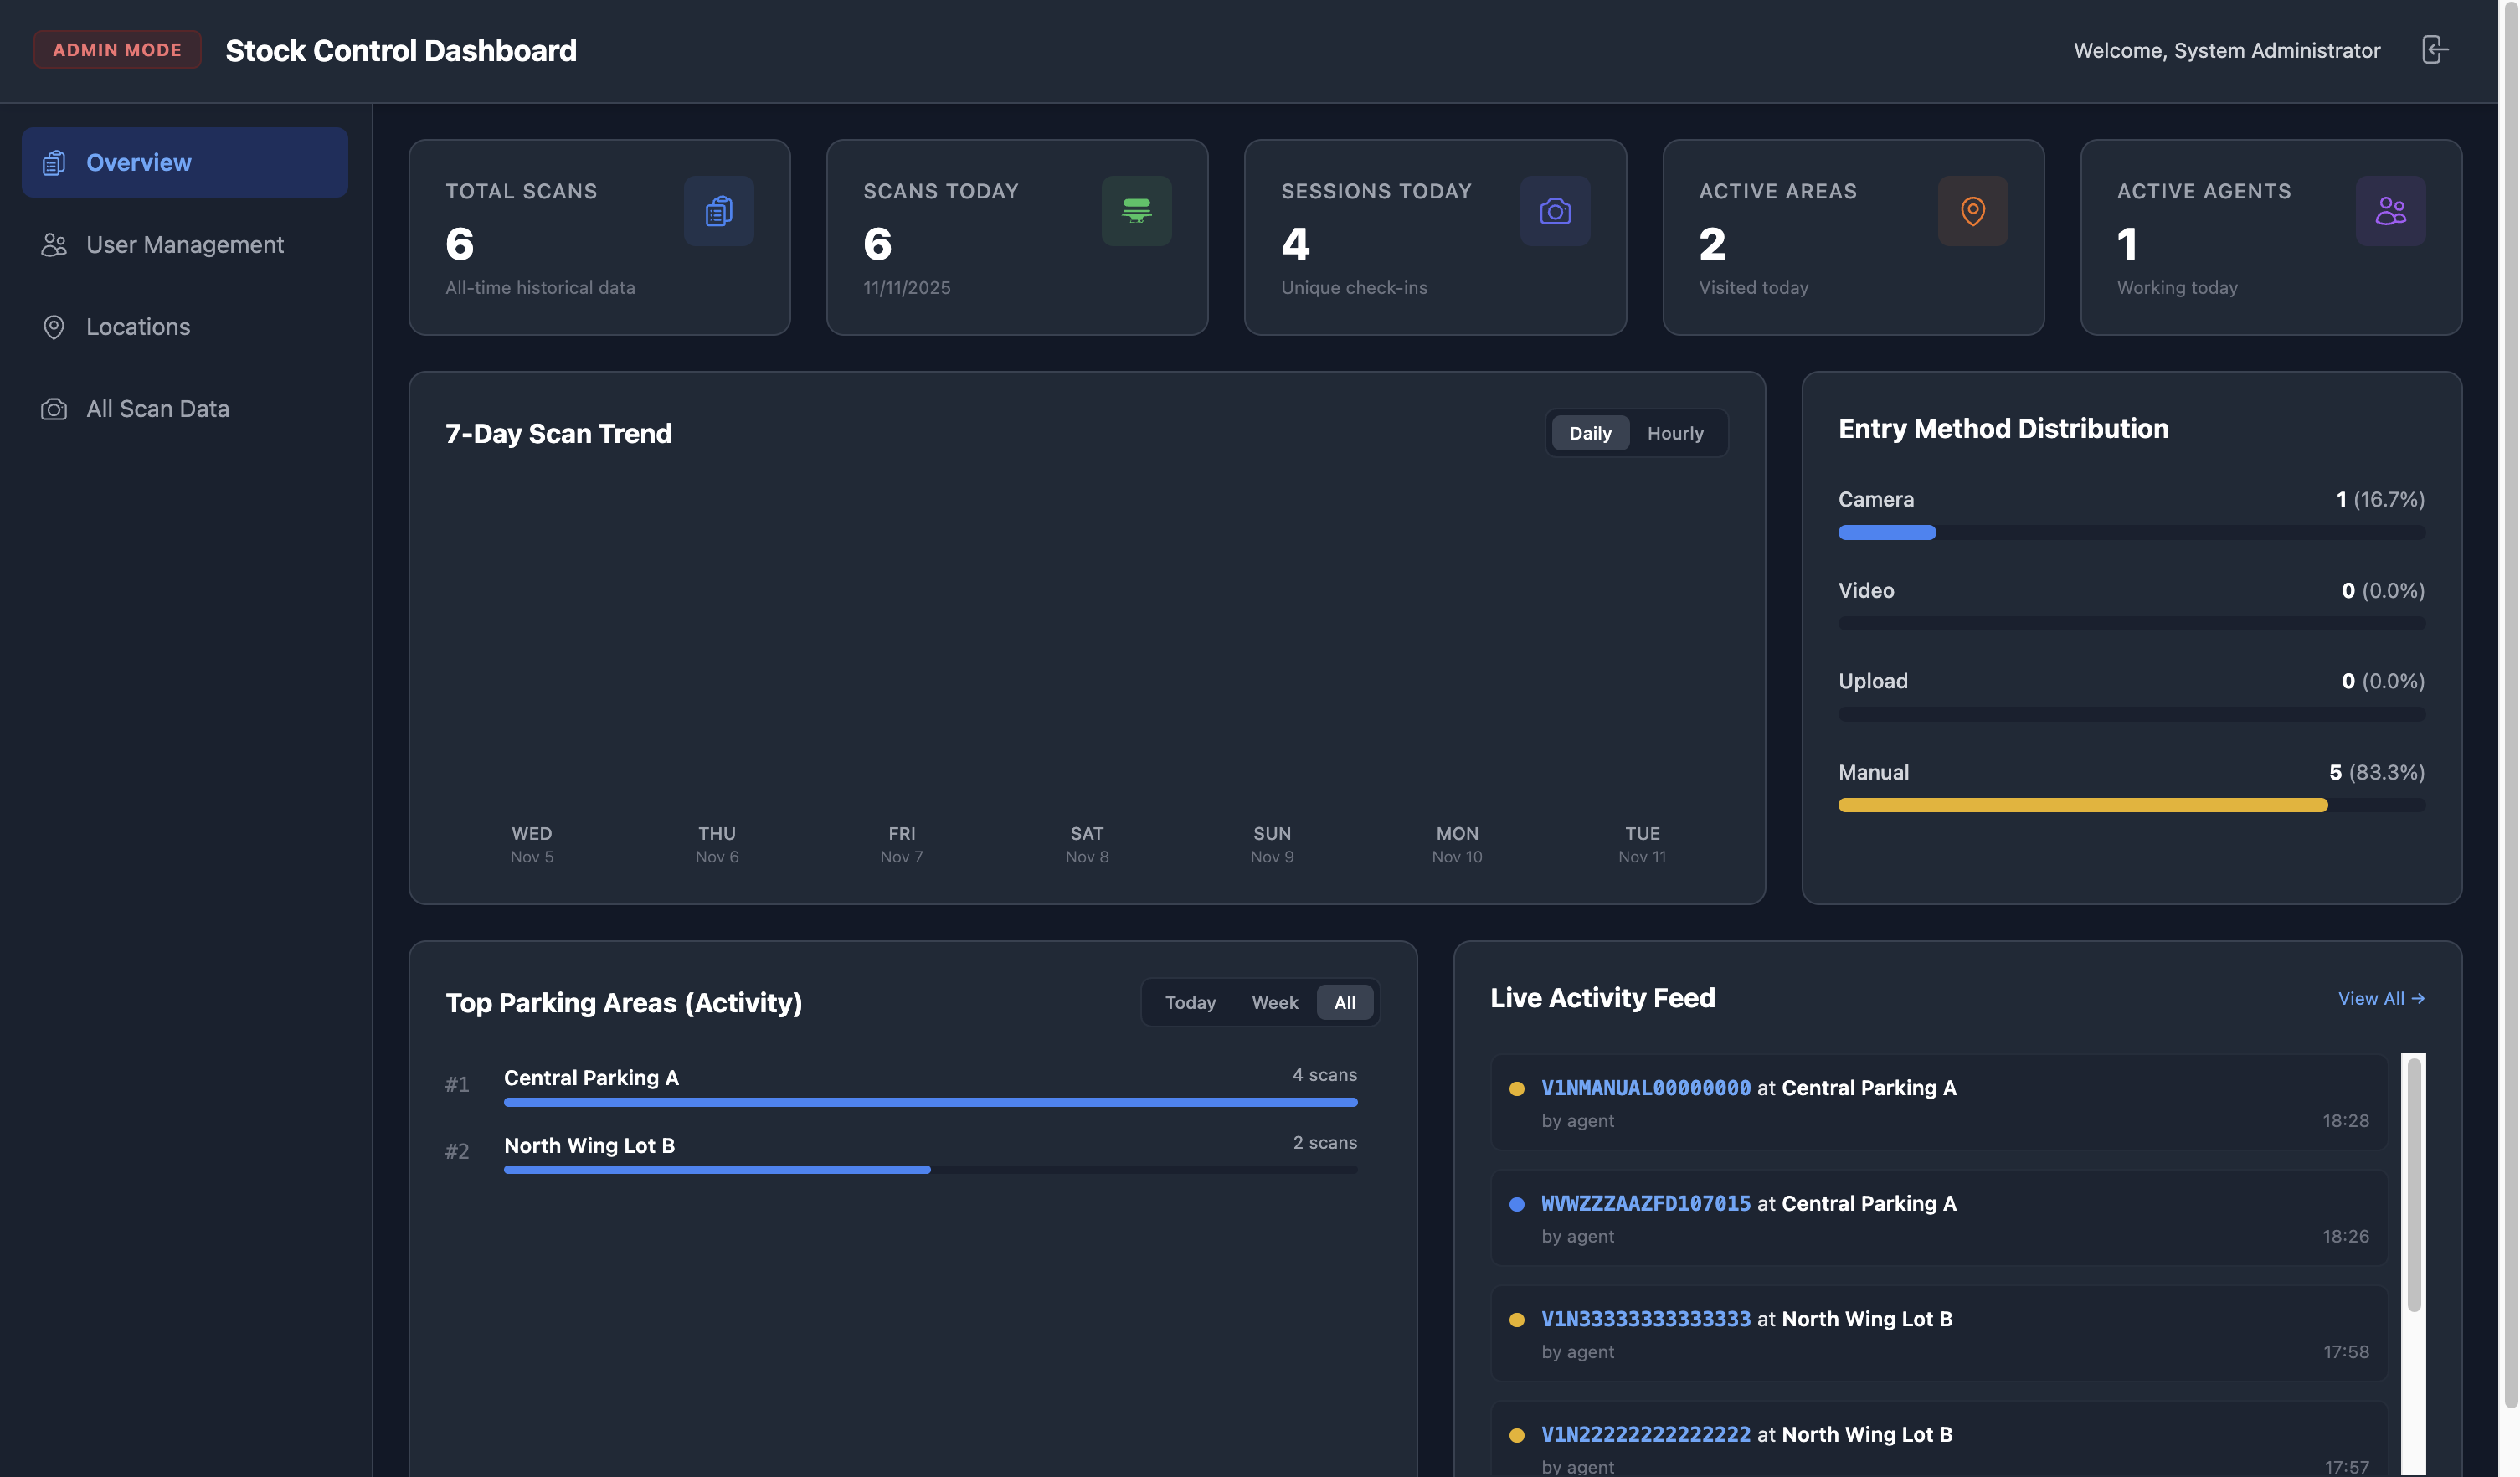The image size is (2520, 1477).
Task: Click the Active Agents people icon
Action: point(2390,211)
